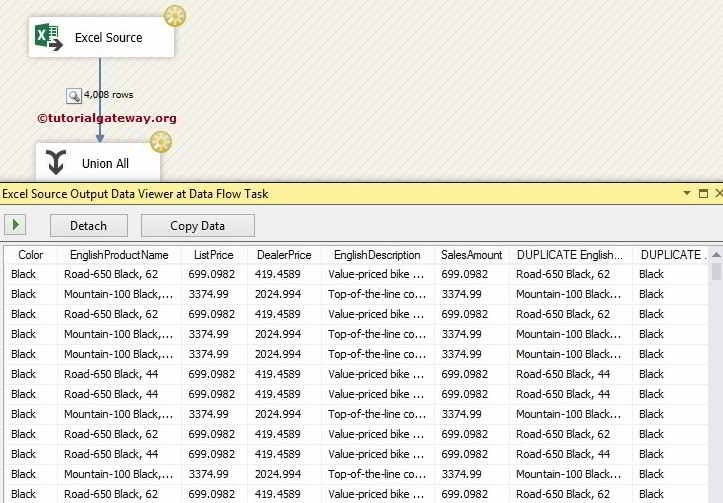Screen dimensions: 723x503
Task: Click the Excel Source Output Data Viewer title
Action: [135, 194]
